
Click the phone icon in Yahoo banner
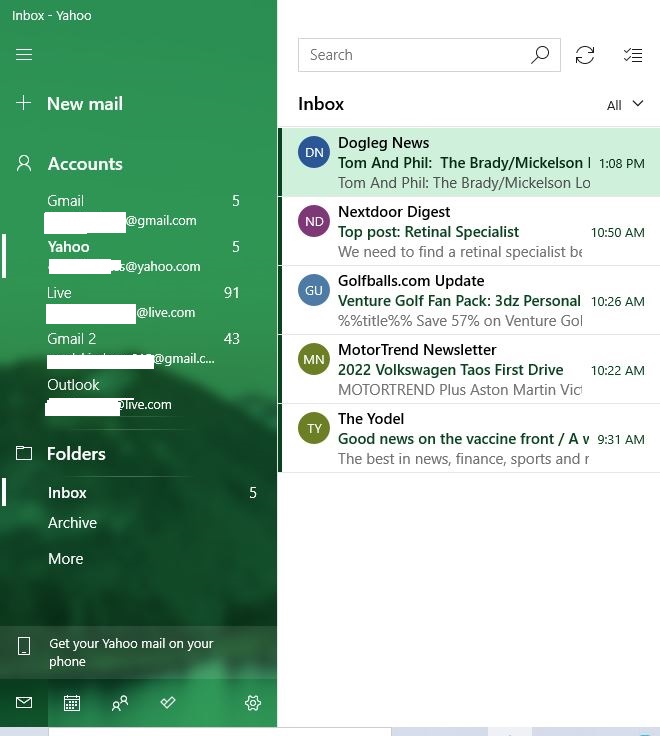[x=24, y=646]
